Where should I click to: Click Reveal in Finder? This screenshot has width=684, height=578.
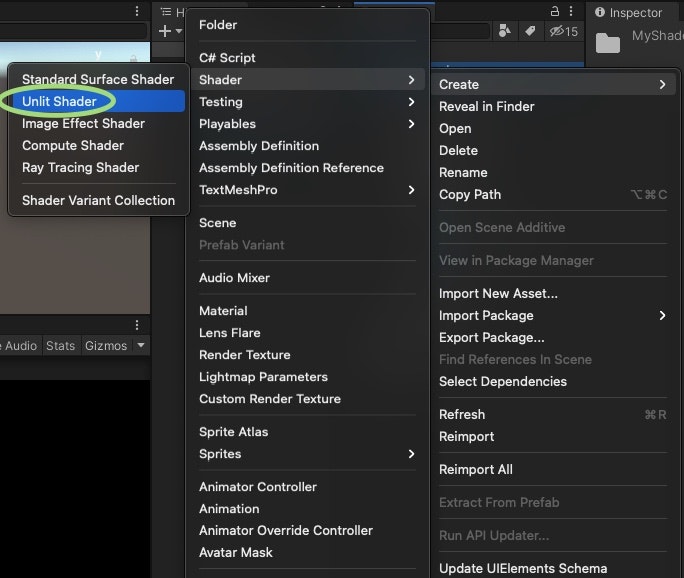pyautogui.click(x=554, y=106)
